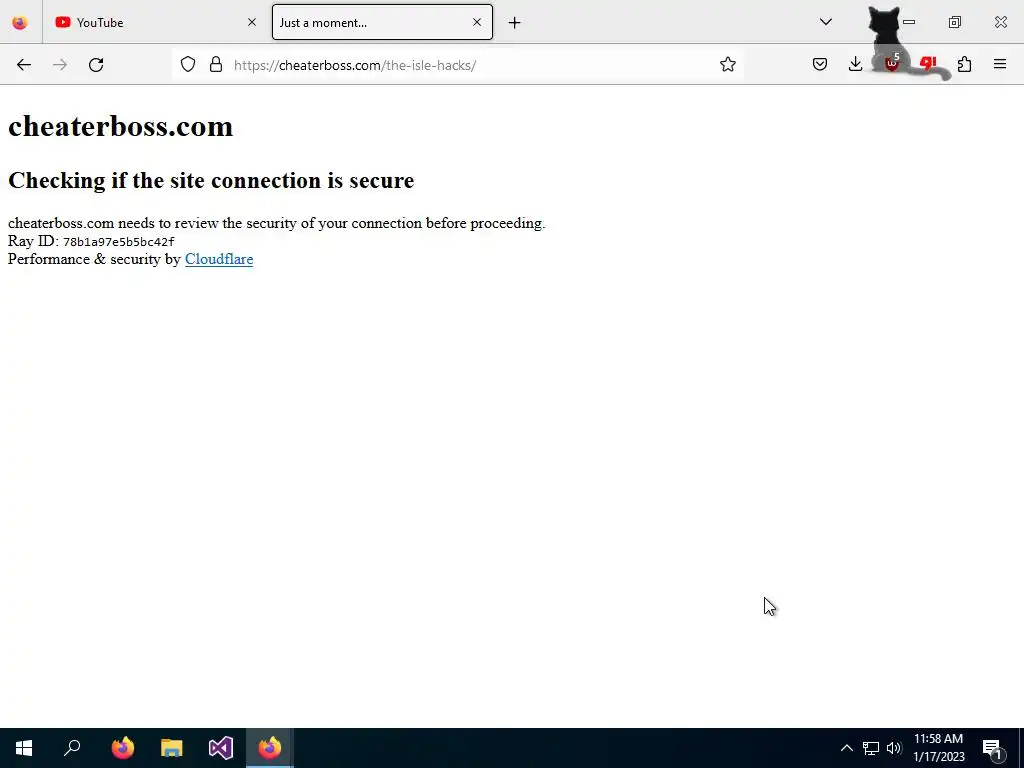1024x768 pixels.
Task: Open File Explorer from taskbar
Action: pyautogui.click(x=172, y=748)
